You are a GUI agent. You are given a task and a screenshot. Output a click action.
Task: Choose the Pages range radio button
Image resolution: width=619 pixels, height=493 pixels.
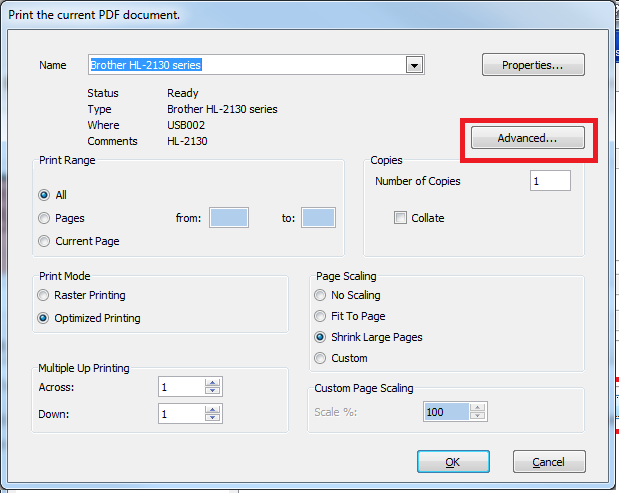coord(44,218)
